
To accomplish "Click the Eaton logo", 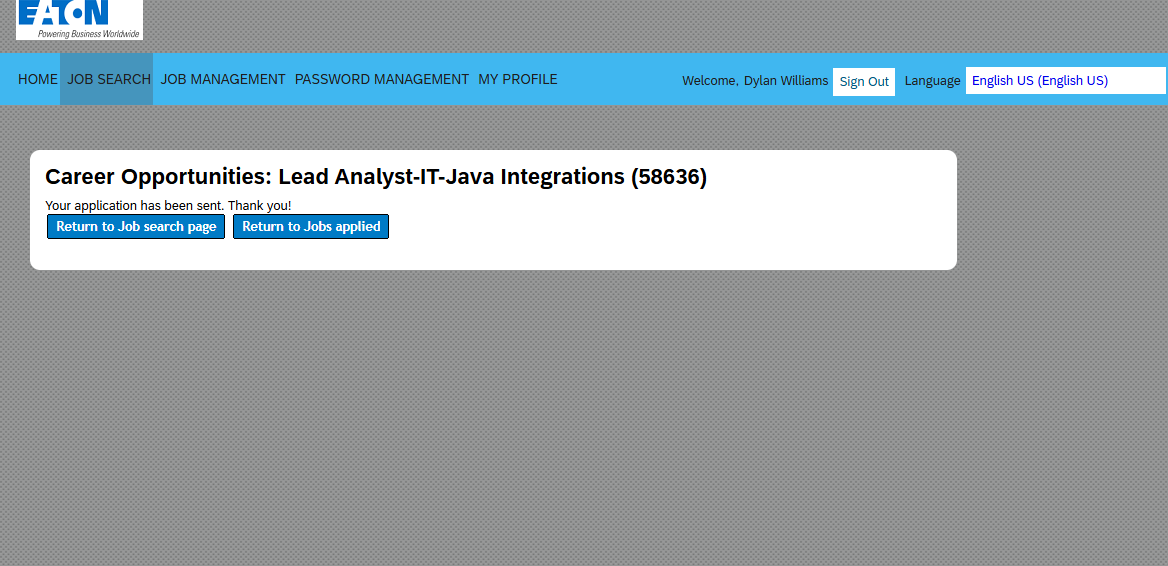I will click(x=62, y=12).
